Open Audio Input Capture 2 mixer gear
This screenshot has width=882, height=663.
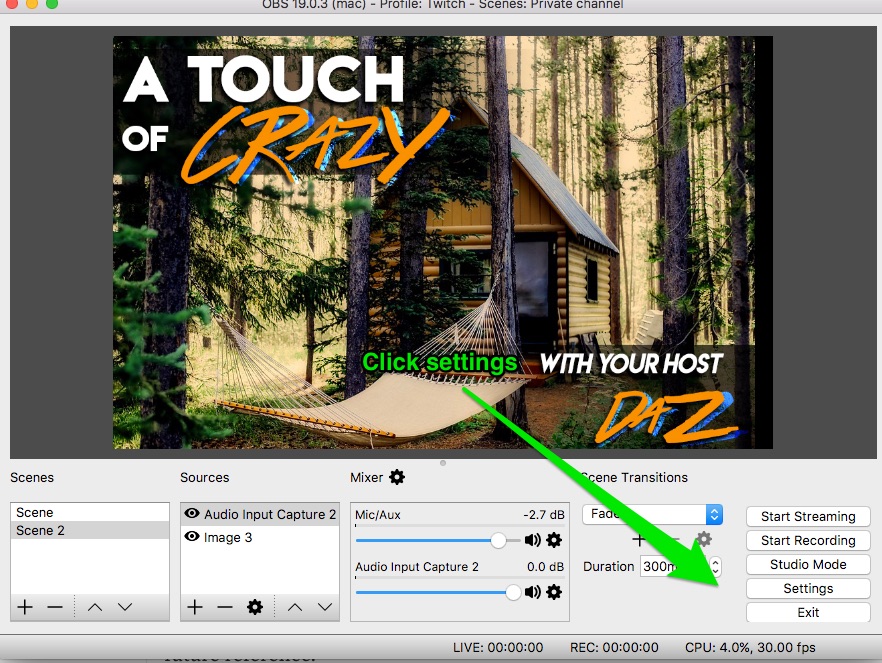554,592
